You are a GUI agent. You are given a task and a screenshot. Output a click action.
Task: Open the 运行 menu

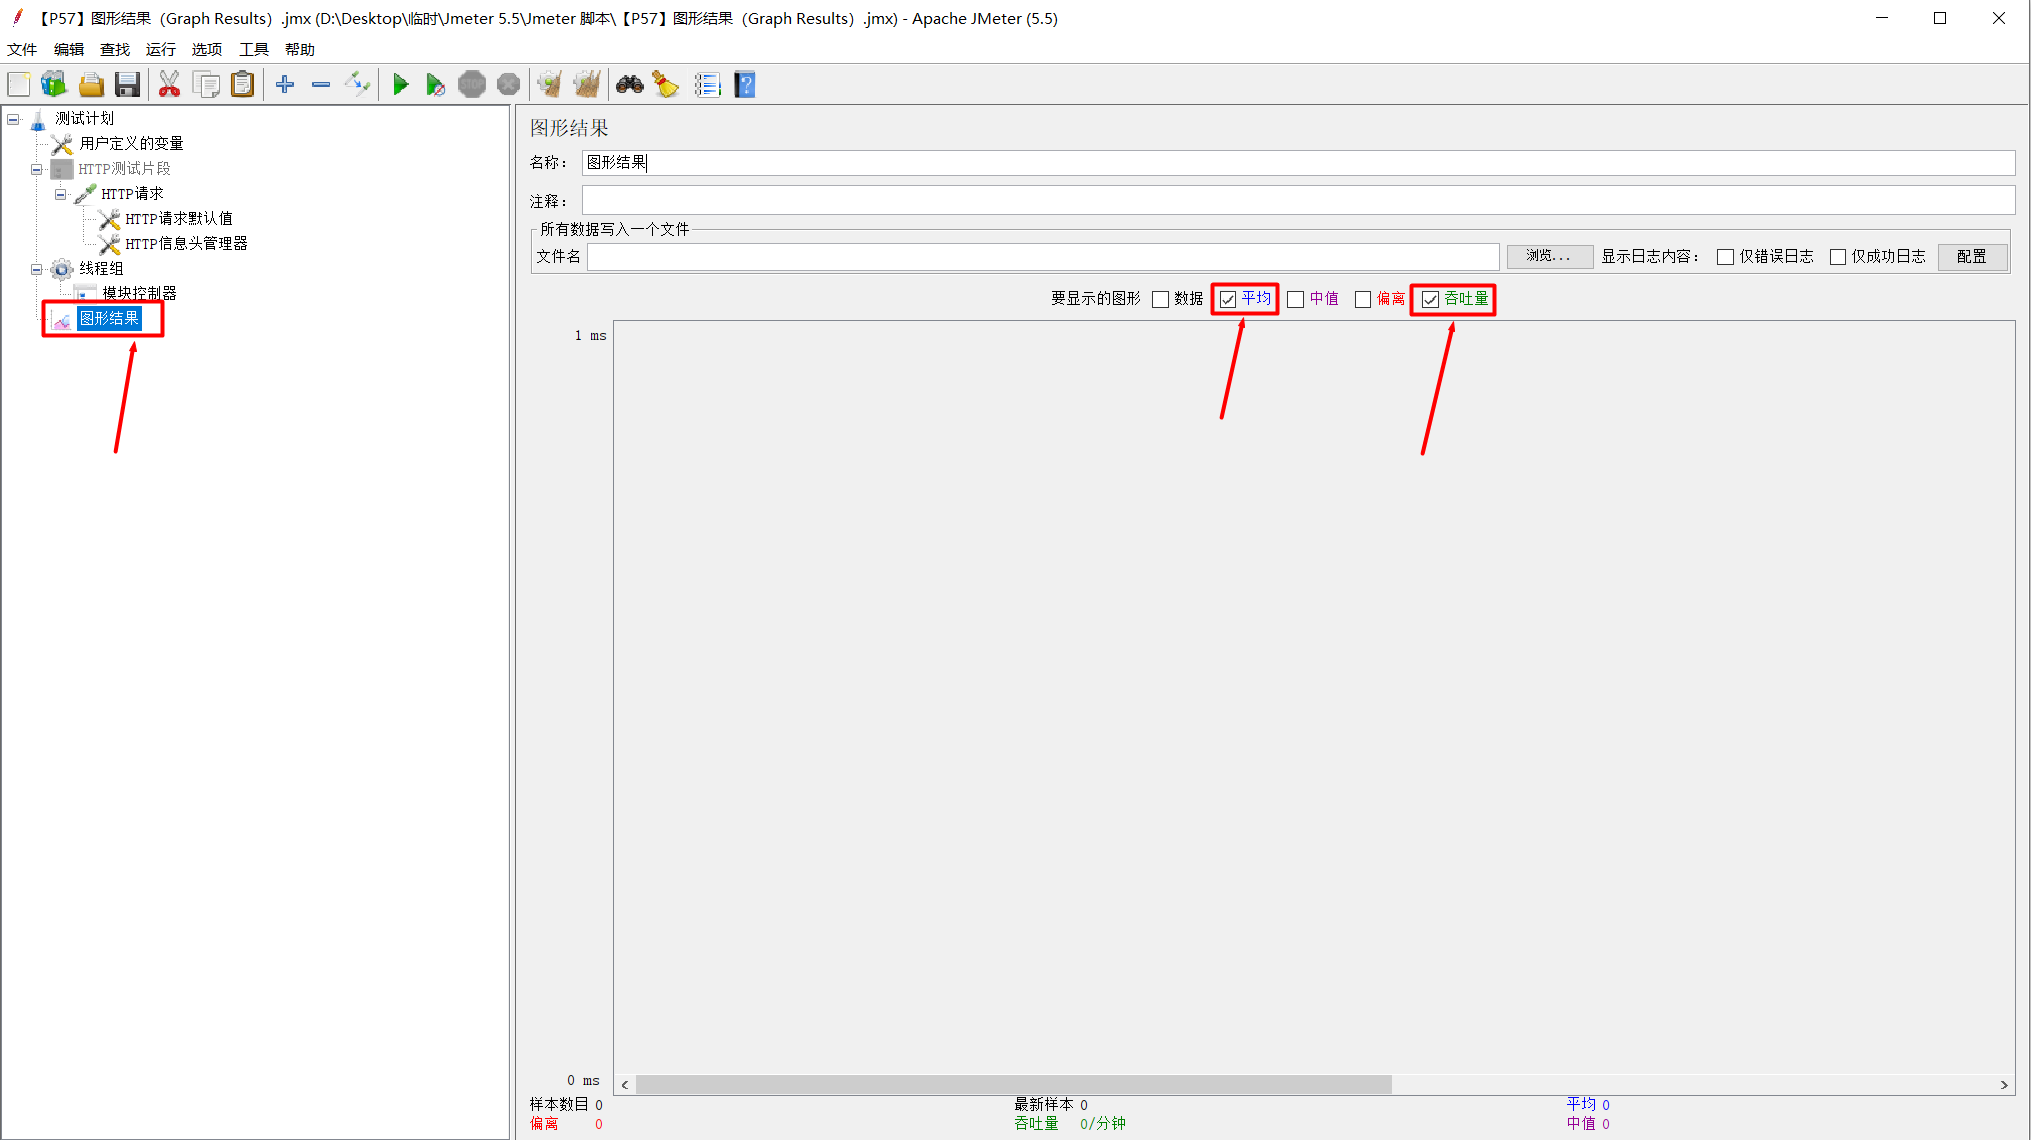point(160,49)
